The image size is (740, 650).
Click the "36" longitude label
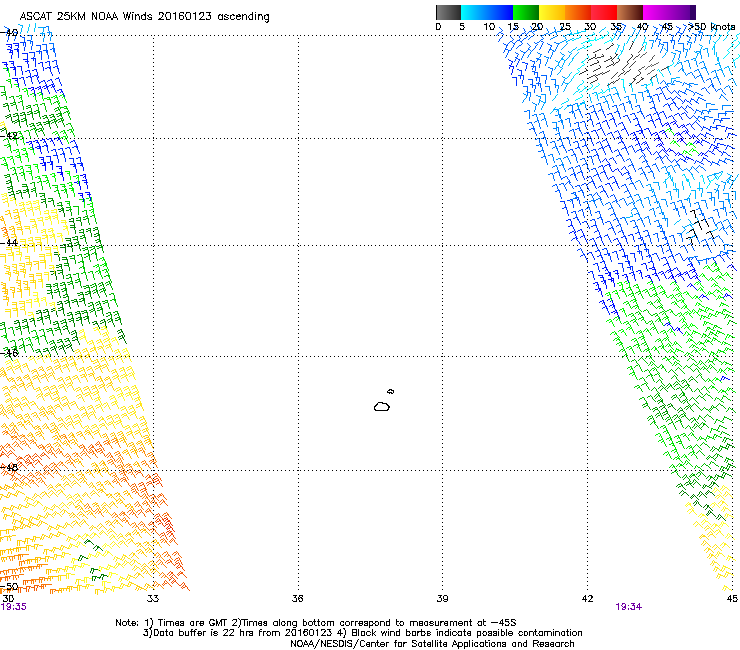pyautogui.click(x=297, y=599)
